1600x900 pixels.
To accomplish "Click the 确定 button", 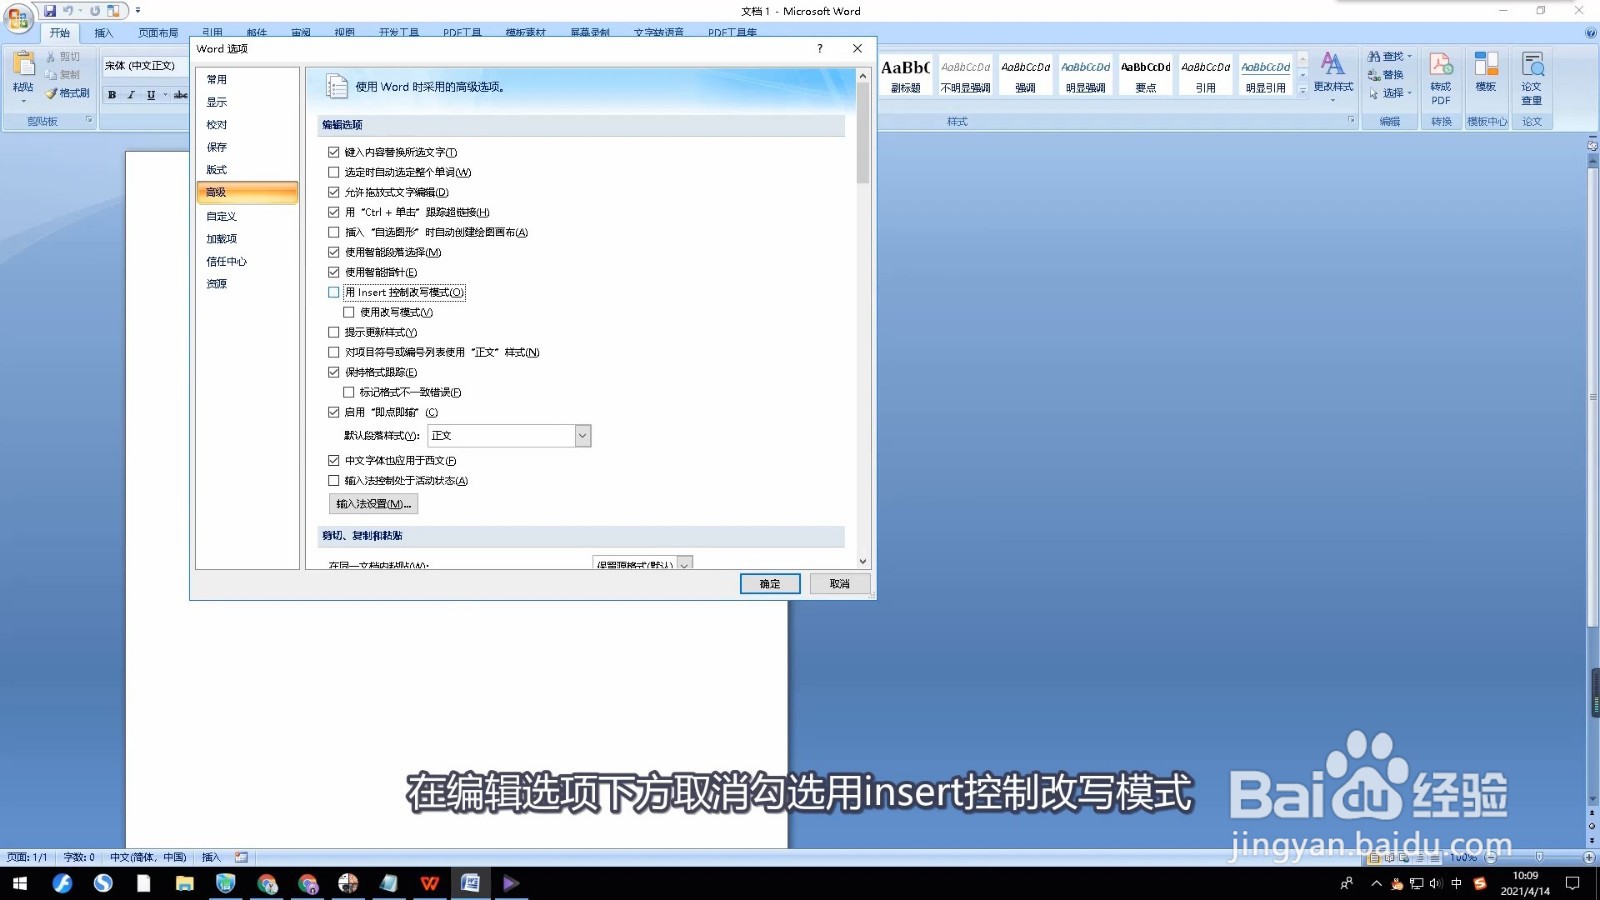I will [x=770, y=584].
